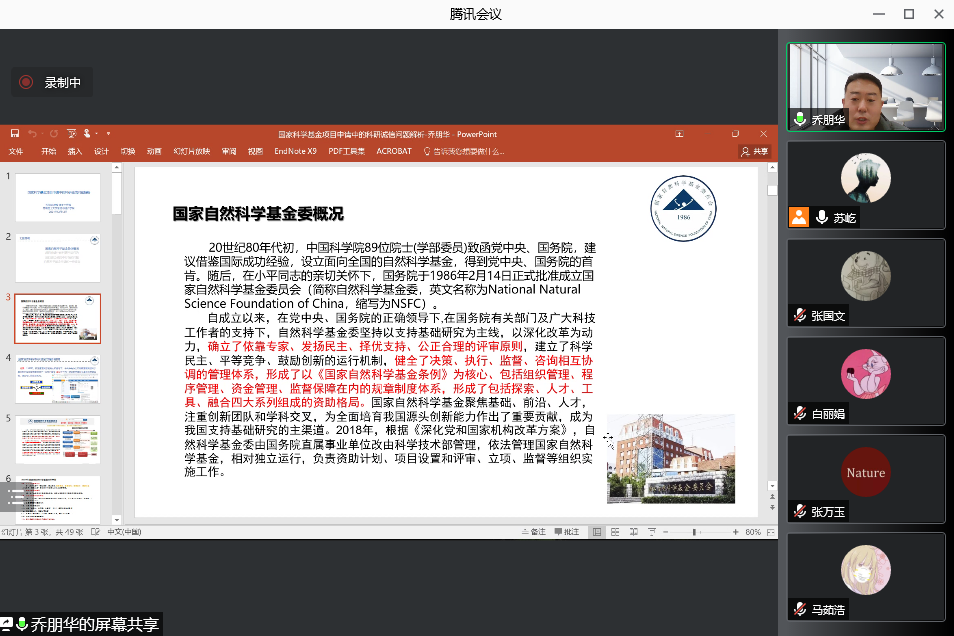Select slide 4 thumbnail in slide panel
The image size is (954, 636).
(x=58, y=378)
